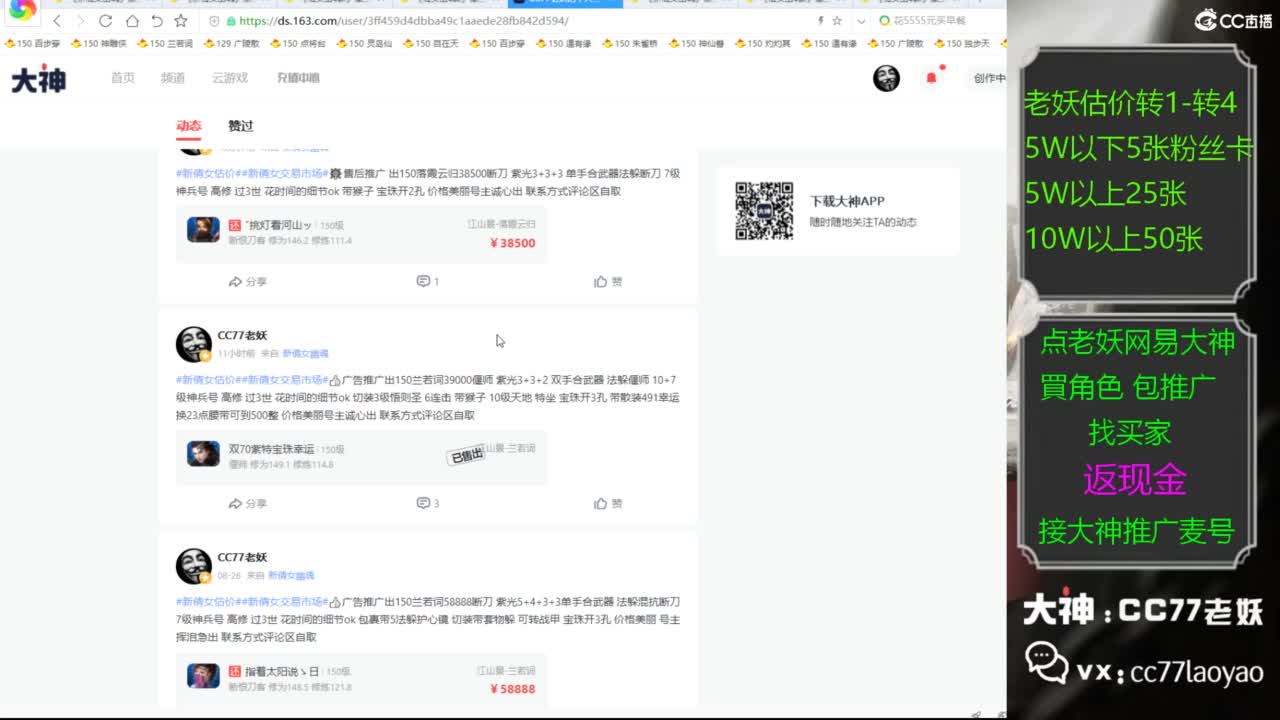1280x720 pixels.
Task: Click the notification bell icon
Action: (x=930, y=77)
